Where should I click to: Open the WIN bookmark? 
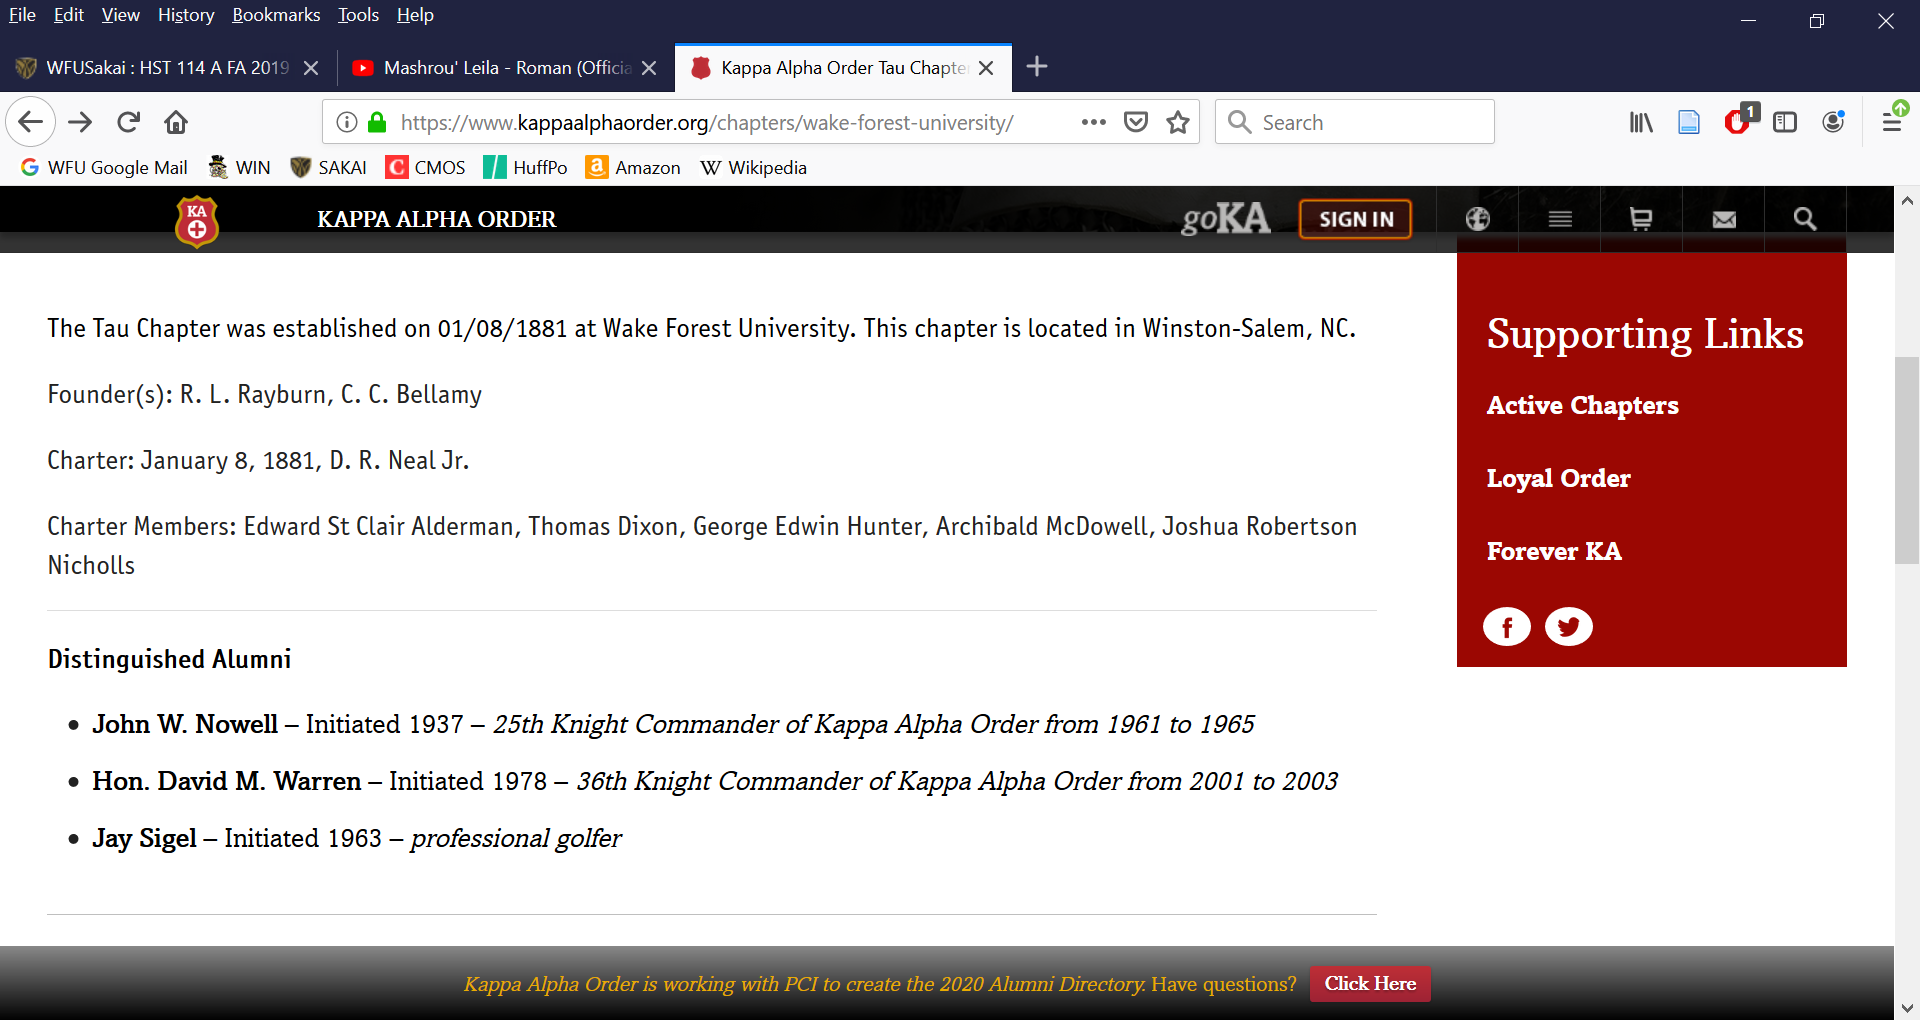click(239, 167)
